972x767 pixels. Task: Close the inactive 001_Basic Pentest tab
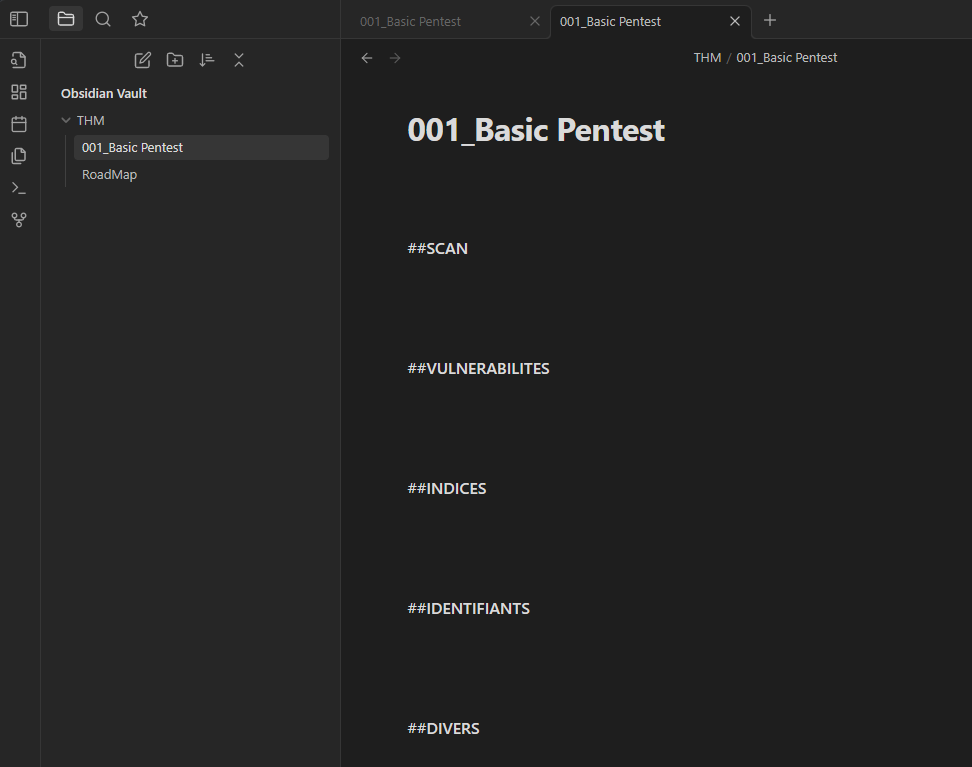pos(535,21)
